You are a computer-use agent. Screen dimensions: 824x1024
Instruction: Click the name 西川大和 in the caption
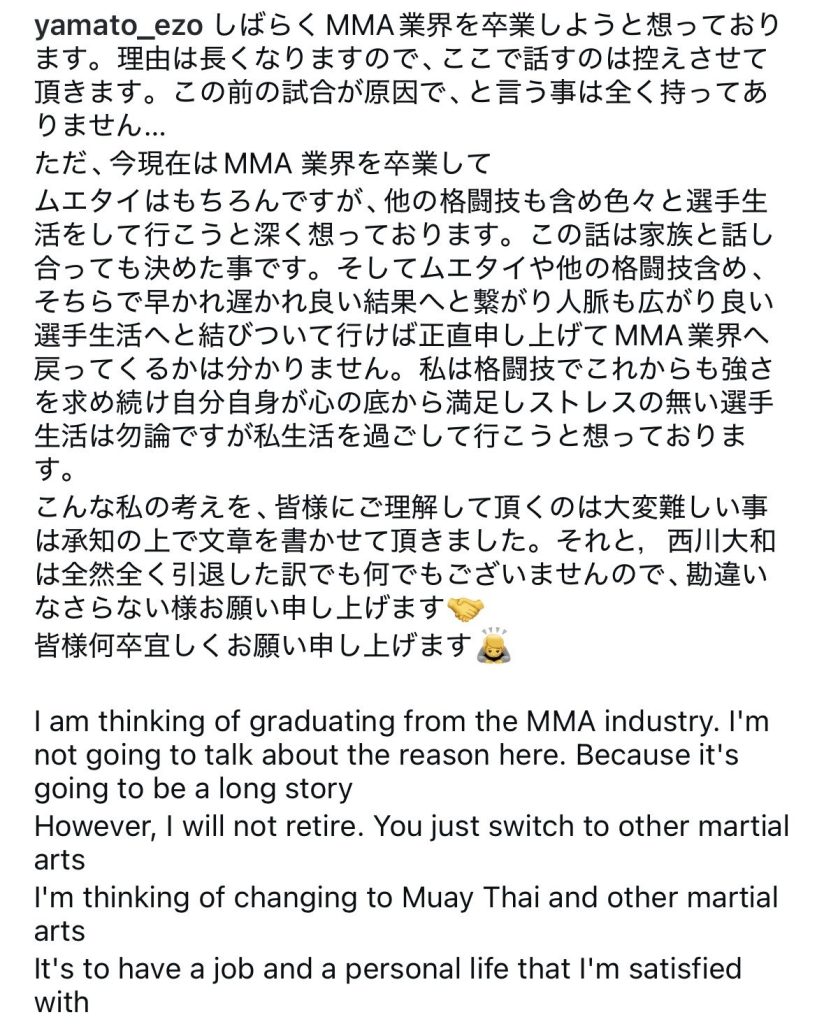point(721,541)
